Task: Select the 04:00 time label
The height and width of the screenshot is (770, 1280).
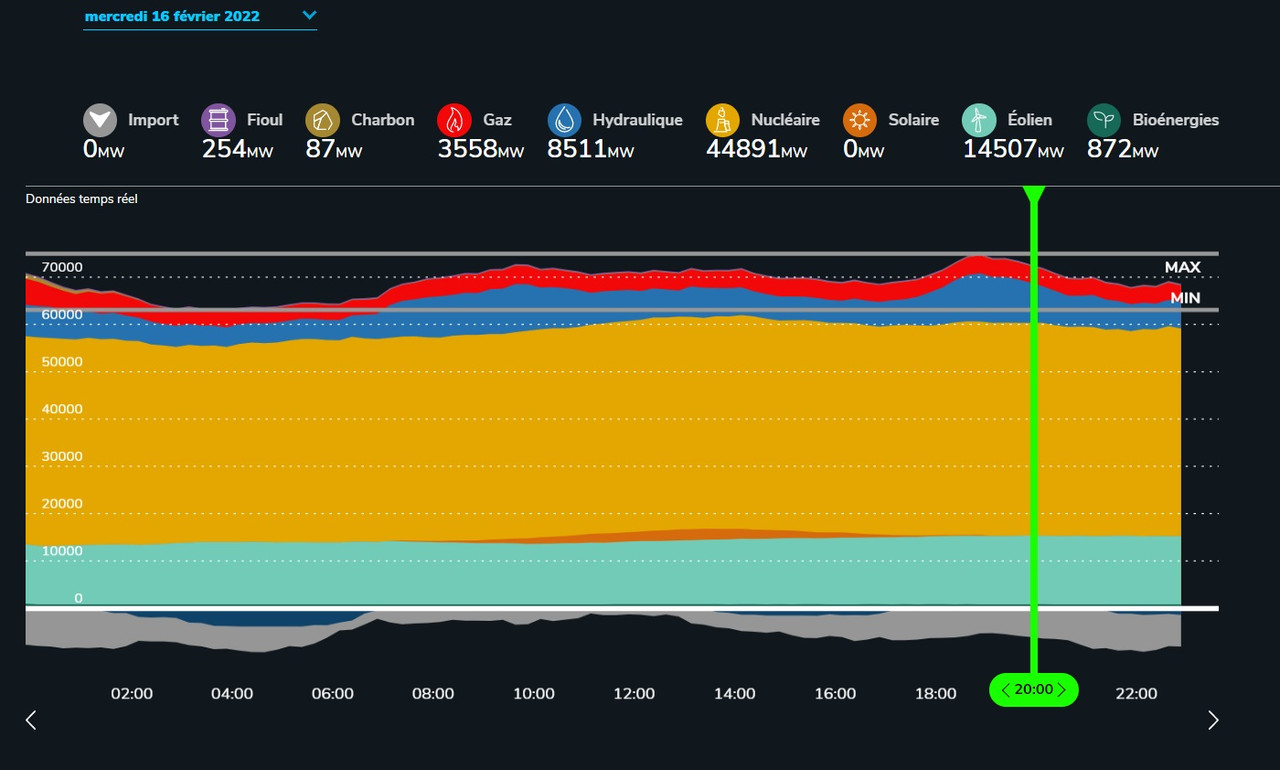Action: tap(232, 693)
